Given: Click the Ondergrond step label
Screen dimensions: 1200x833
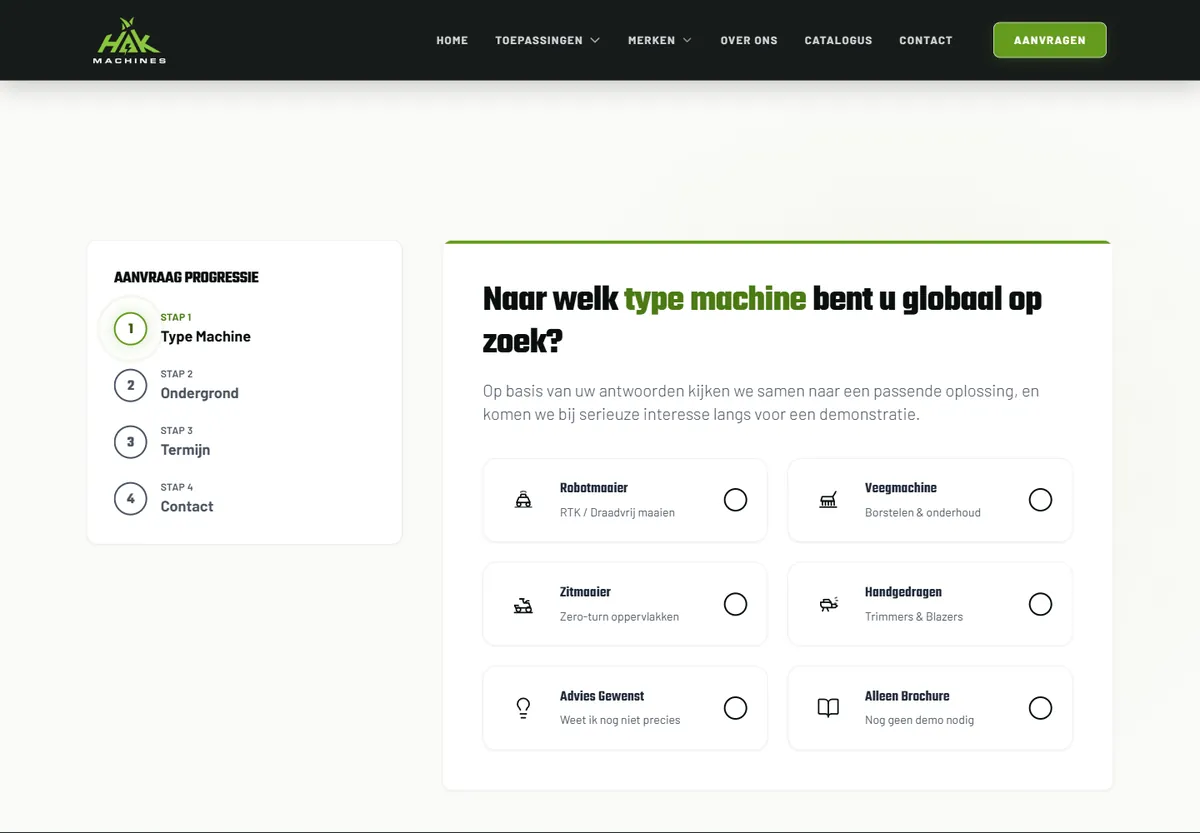Looking at the screenshot, I should pos(200,393).
